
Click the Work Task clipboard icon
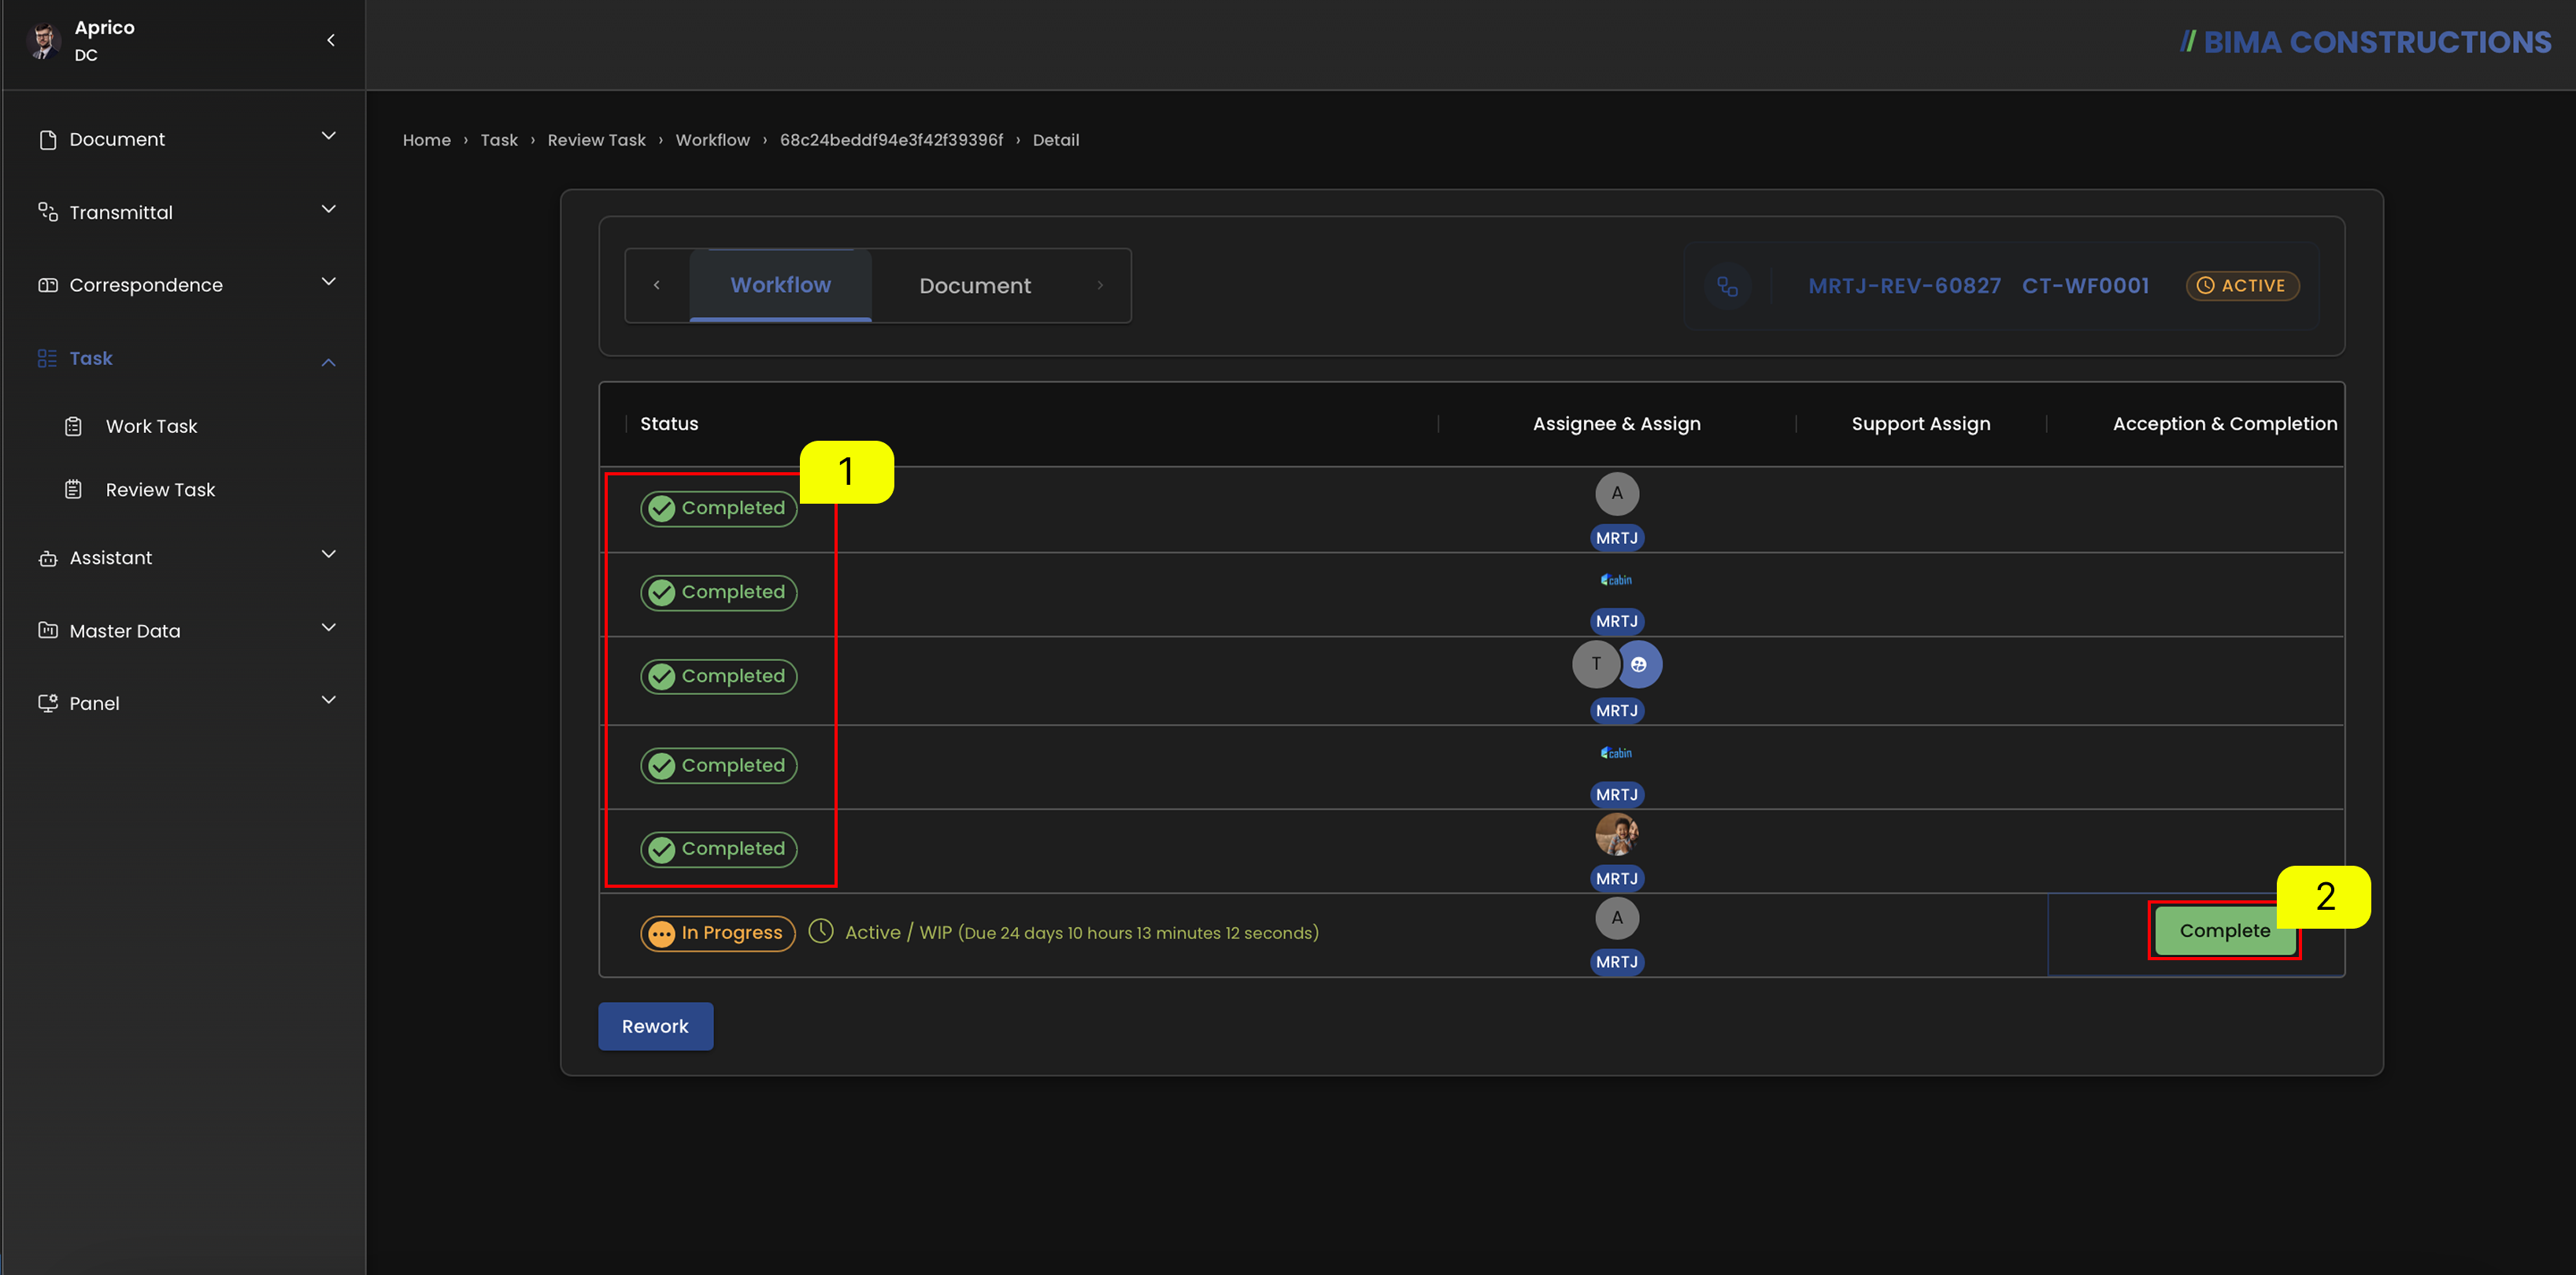pos(73,426)
